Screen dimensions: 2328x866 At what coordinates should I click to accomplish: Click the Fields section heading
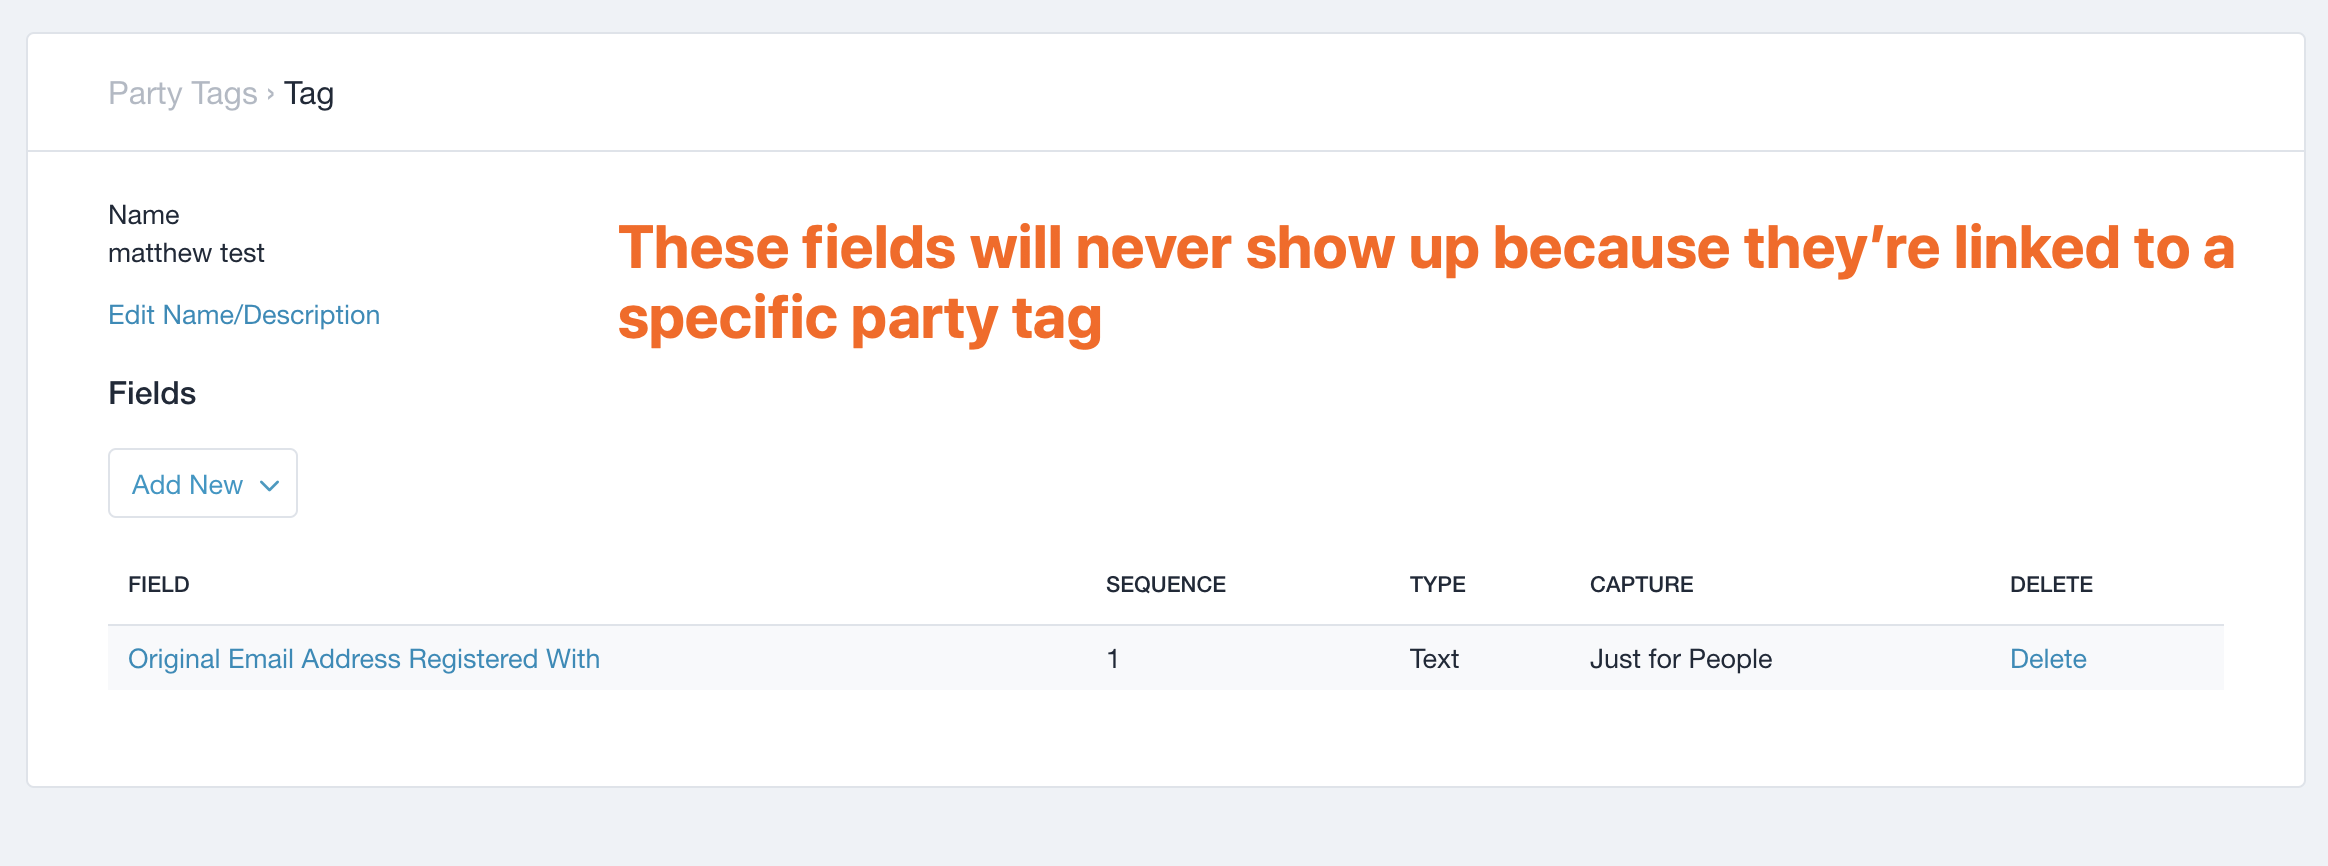(151, 393)
